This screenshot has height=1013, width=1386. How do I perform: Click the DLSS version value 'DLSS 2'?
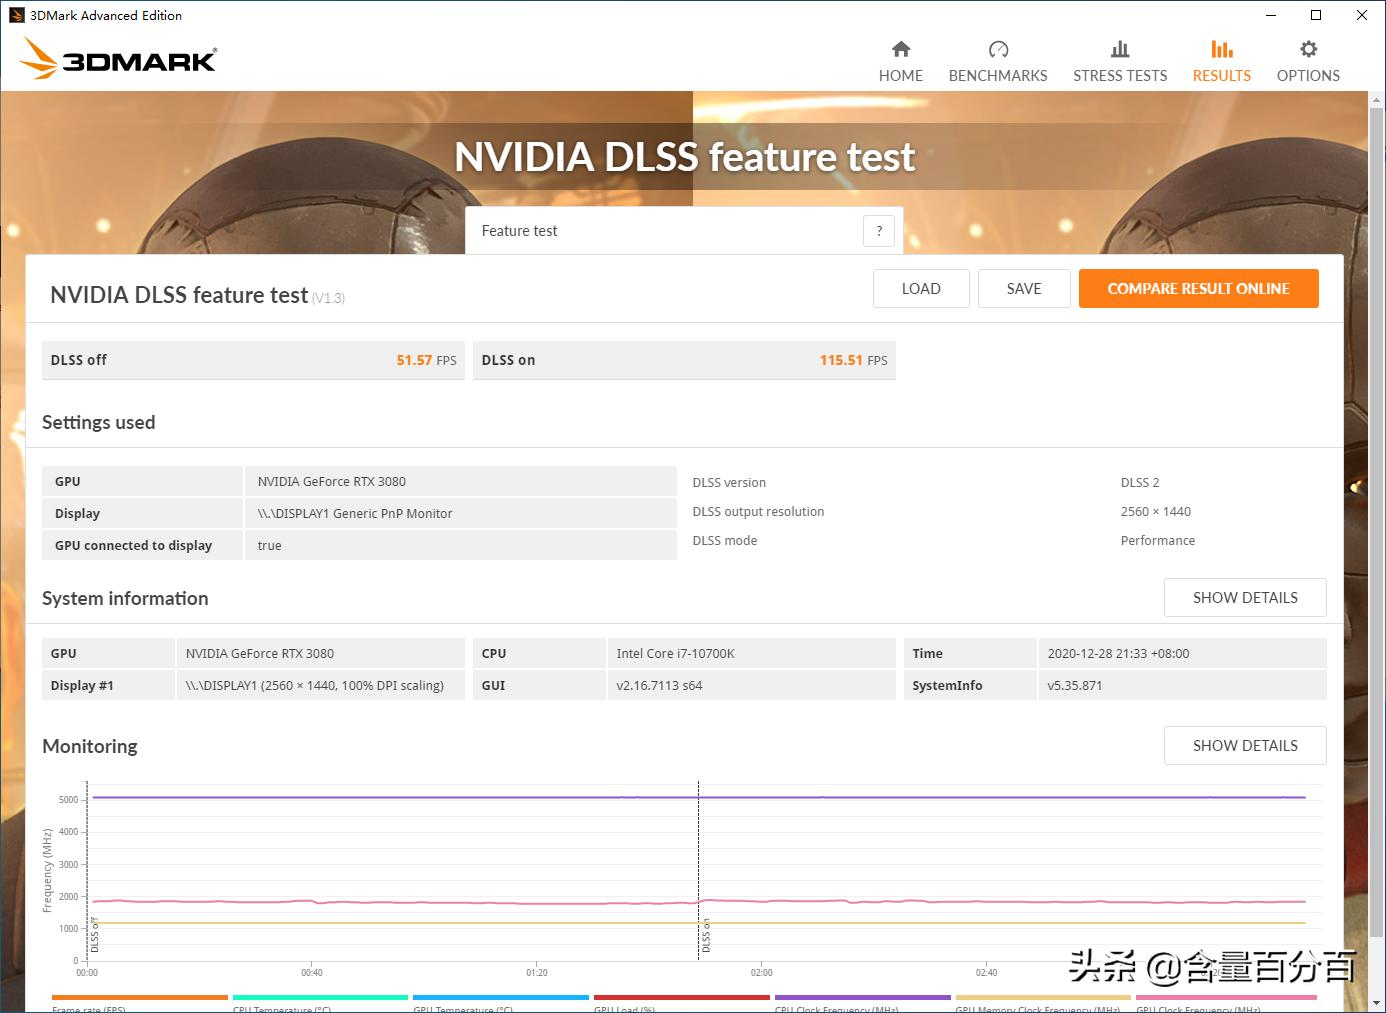click(x=1140, y=482)
